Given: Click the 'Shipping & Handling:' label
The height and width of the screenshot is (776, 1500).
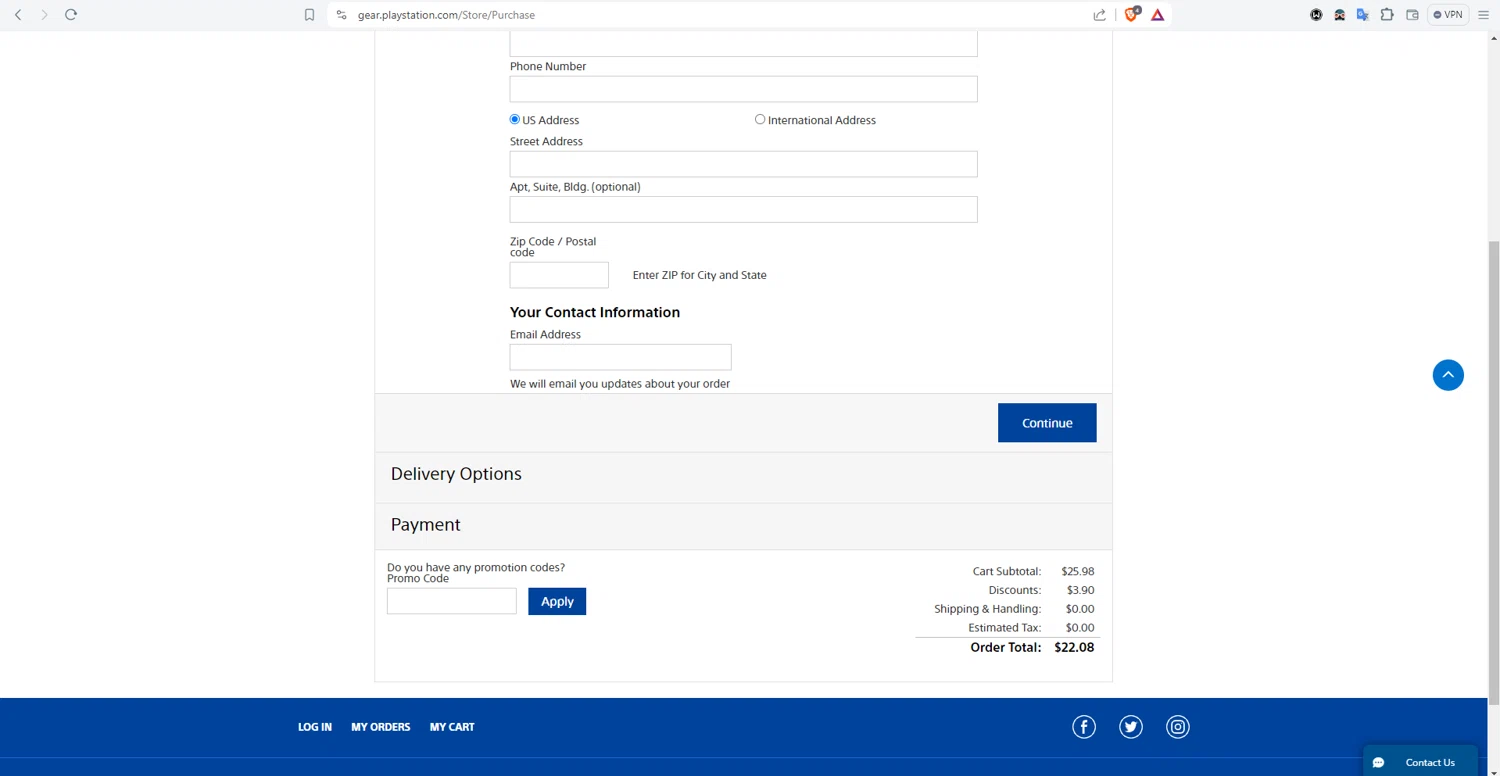Looking at the screenshot, I should click(x=988, y=609).
